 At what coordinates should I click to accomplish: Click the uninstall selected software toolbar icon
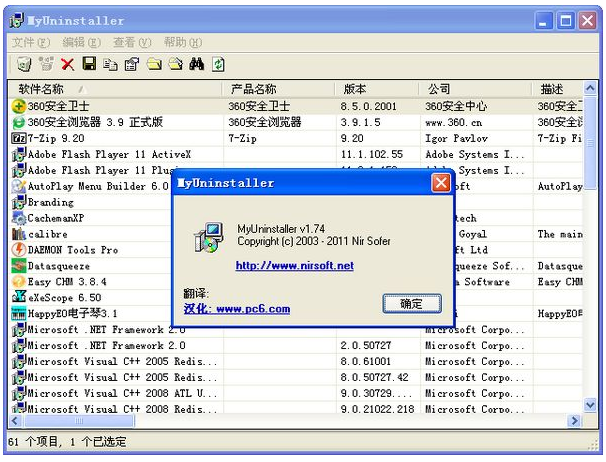pos(24,64)
